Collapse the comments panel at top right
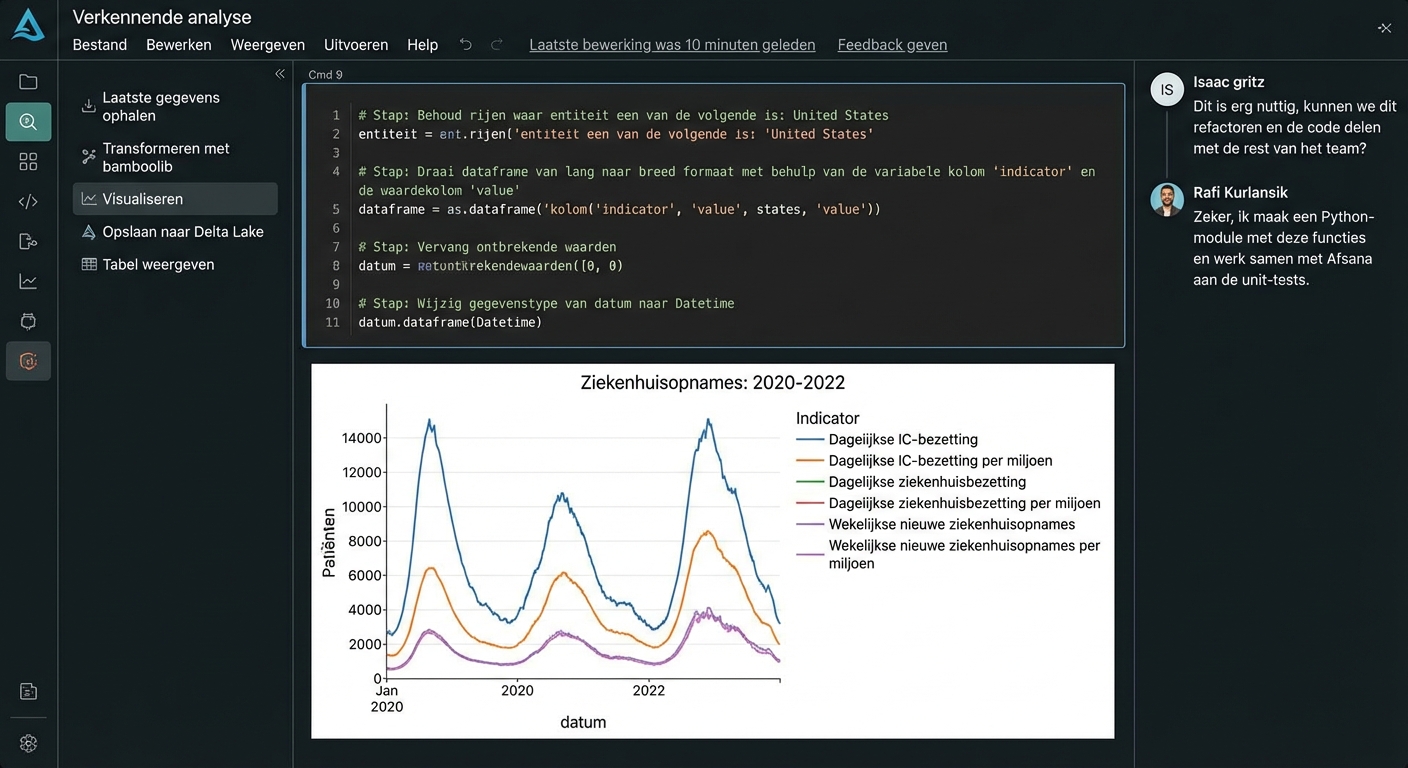1408x768 pixels. click(x=1384, y=28)
